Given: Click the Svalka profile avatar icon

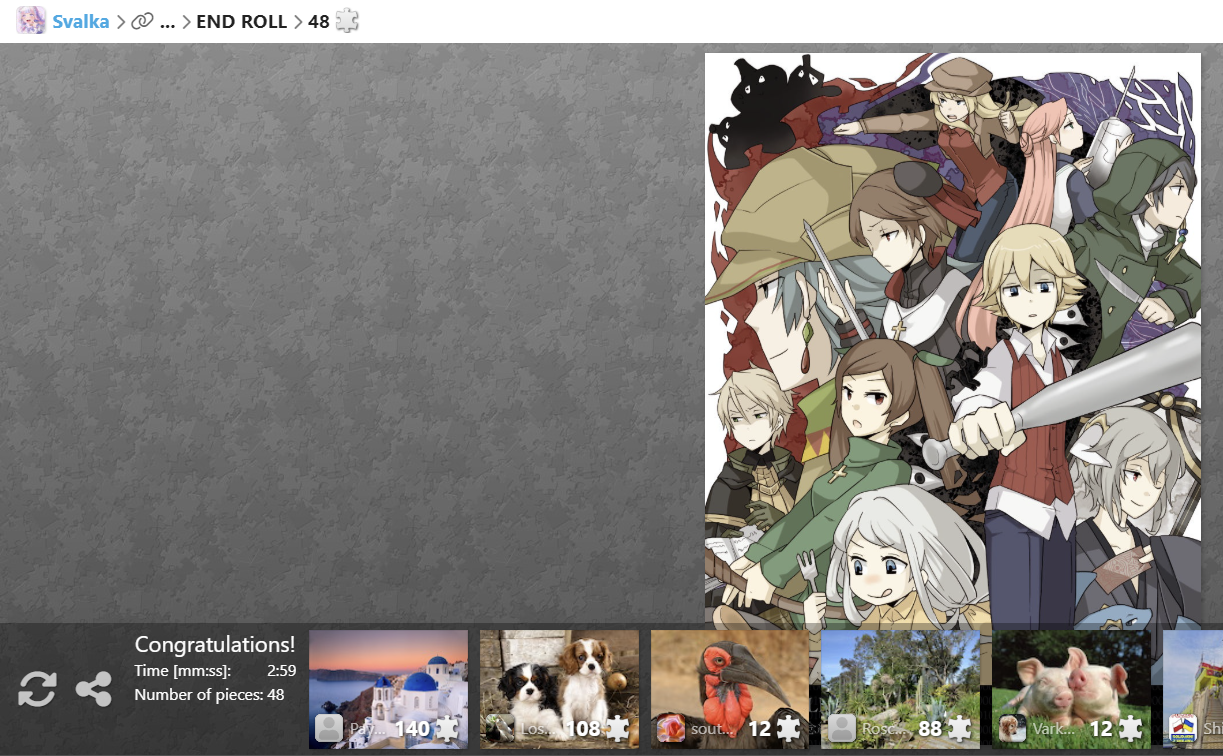Looking at the screenshot, I should pyautogui.click(x=31, y=21).
